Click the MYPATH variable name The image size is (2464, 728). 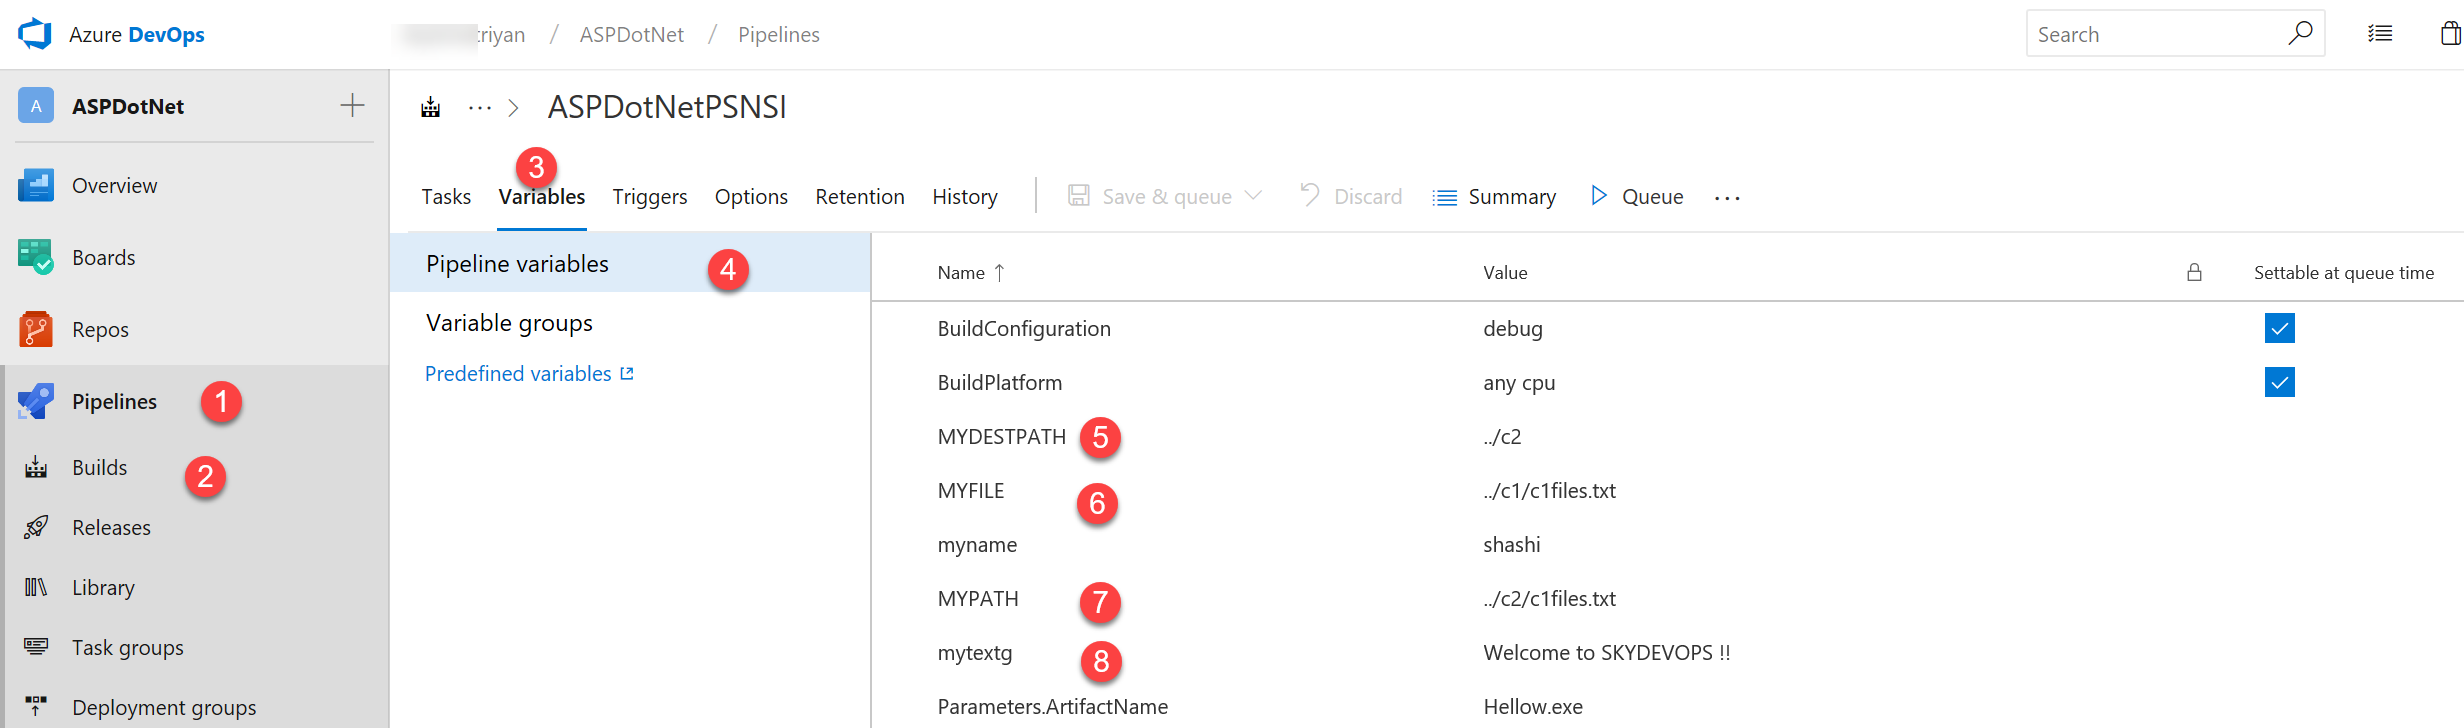point(978,599)
